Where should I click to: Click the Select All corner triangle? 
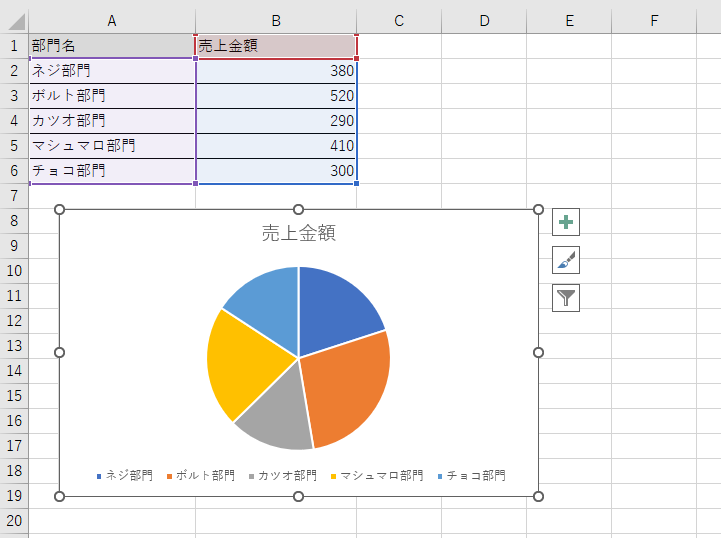click(x=14, y=21)
